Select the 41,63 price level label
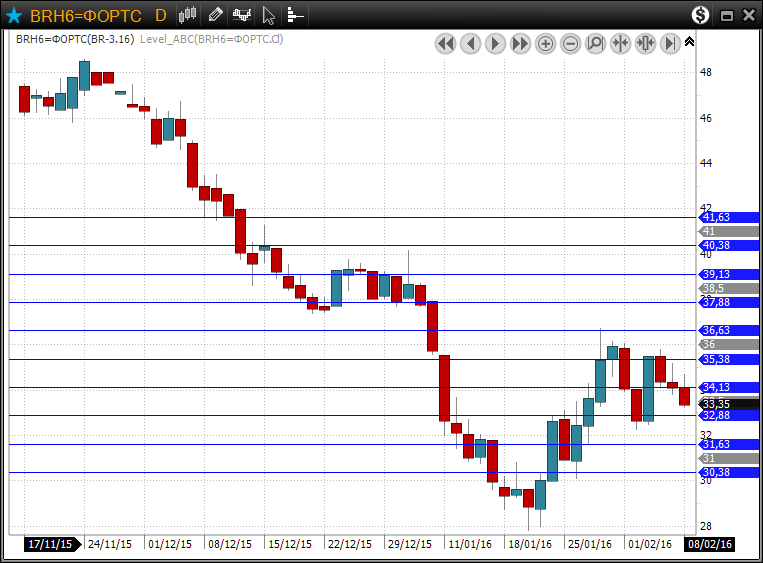 click(716, 217)
